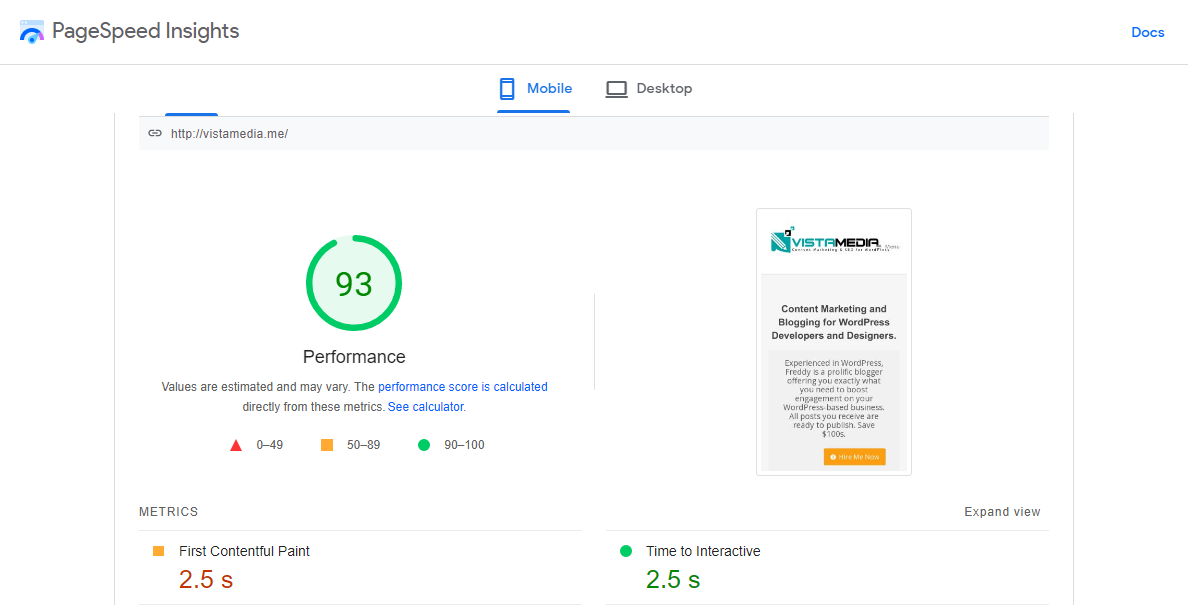This screenshot has height=605, width=1188.
Task: Click the 'Content Marketing and Blogging' heading in the screenshot
Action: (833, 322)
